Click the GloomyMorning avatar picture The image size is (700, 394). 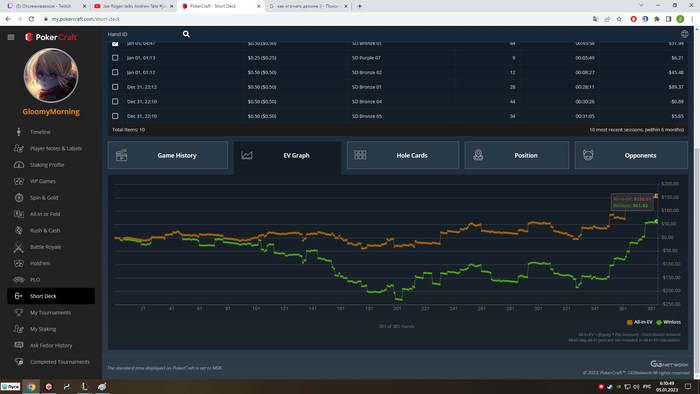point(51,75)
